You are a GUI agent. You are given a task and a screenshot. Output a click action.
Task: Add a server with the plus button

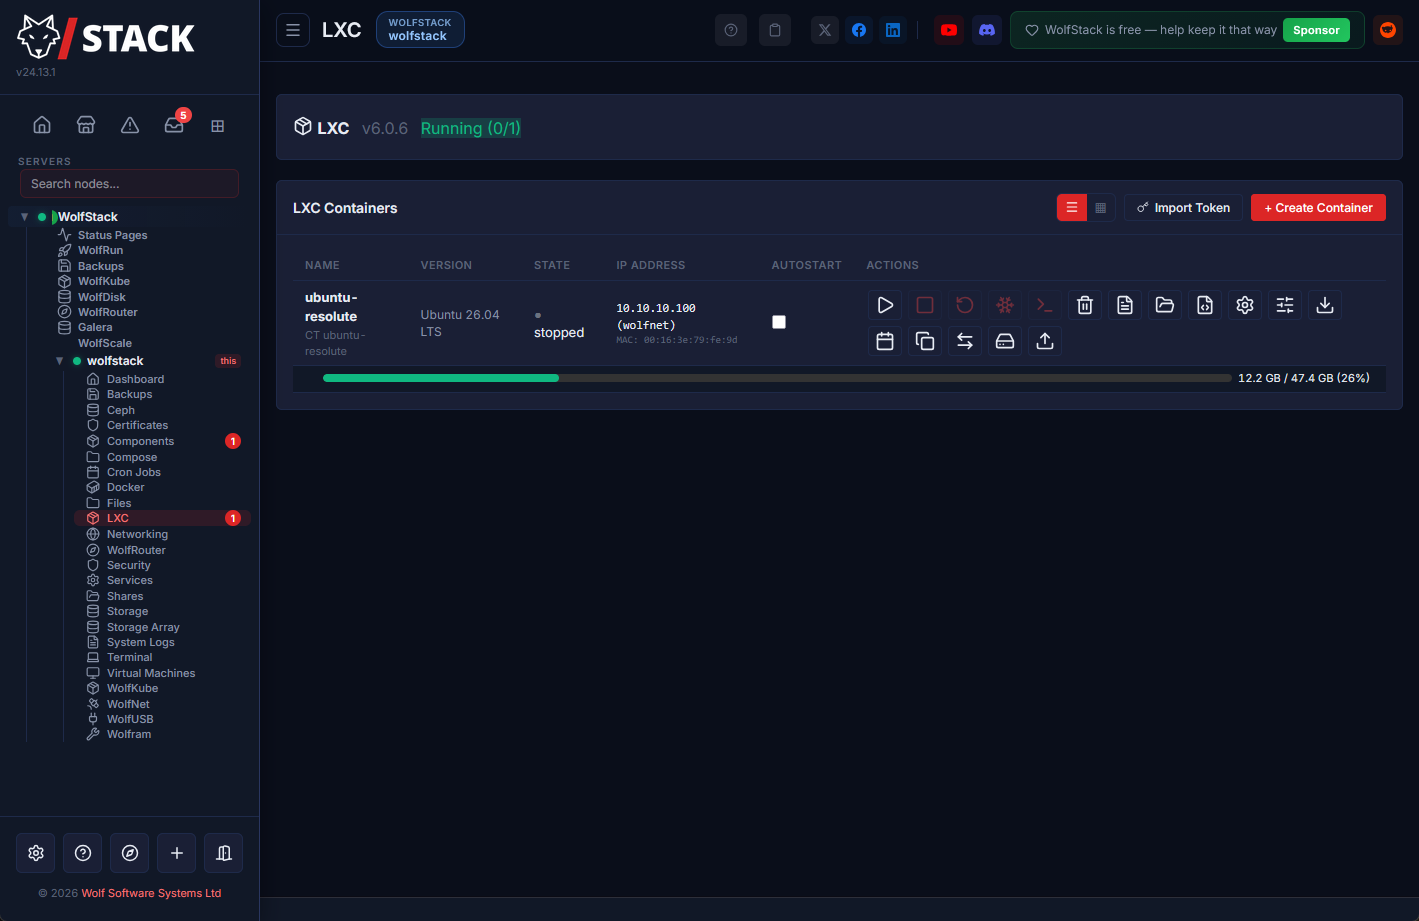177,853
